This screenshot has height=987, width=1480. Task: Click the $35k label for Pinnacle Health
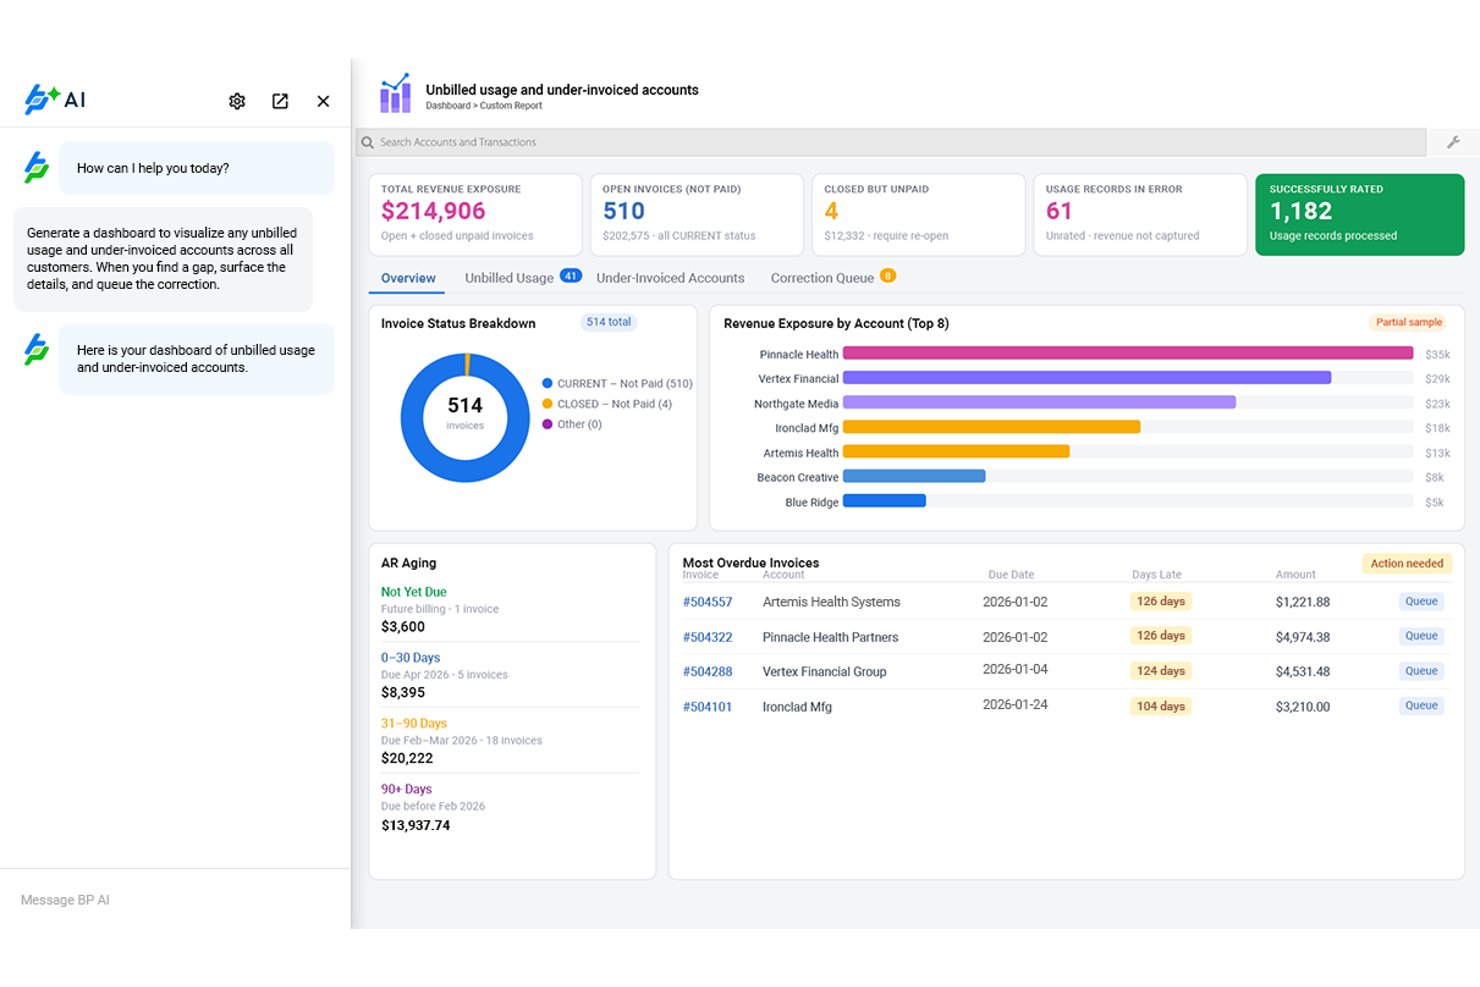(1437, 354)
